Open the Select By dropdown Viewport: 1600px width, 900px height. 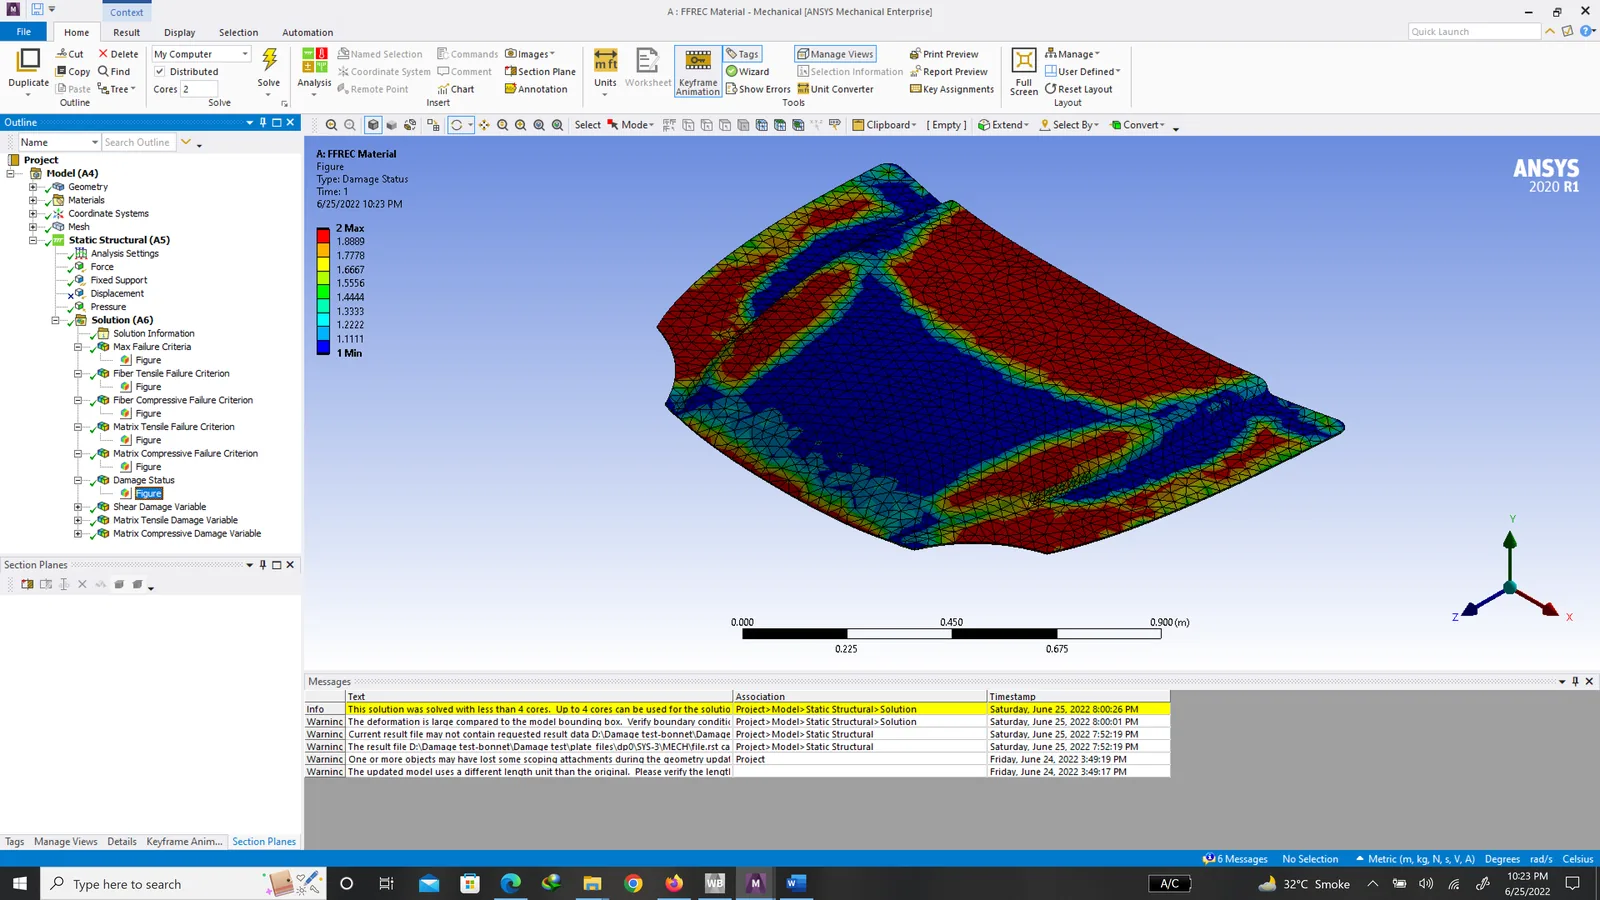tap(1069, 125)
